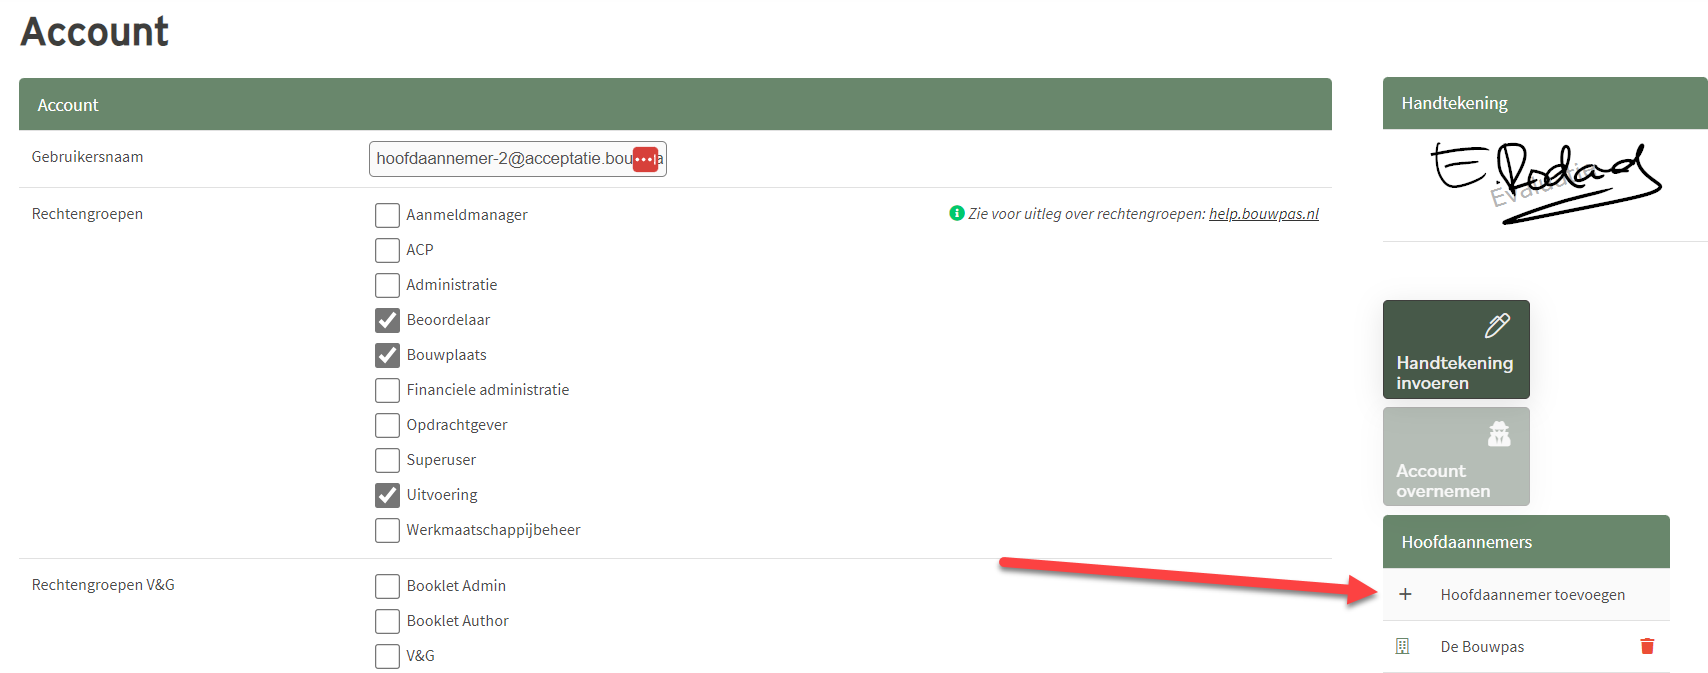
Task: Click the Gebruikersnaam input field
Action: coord(500,159)
